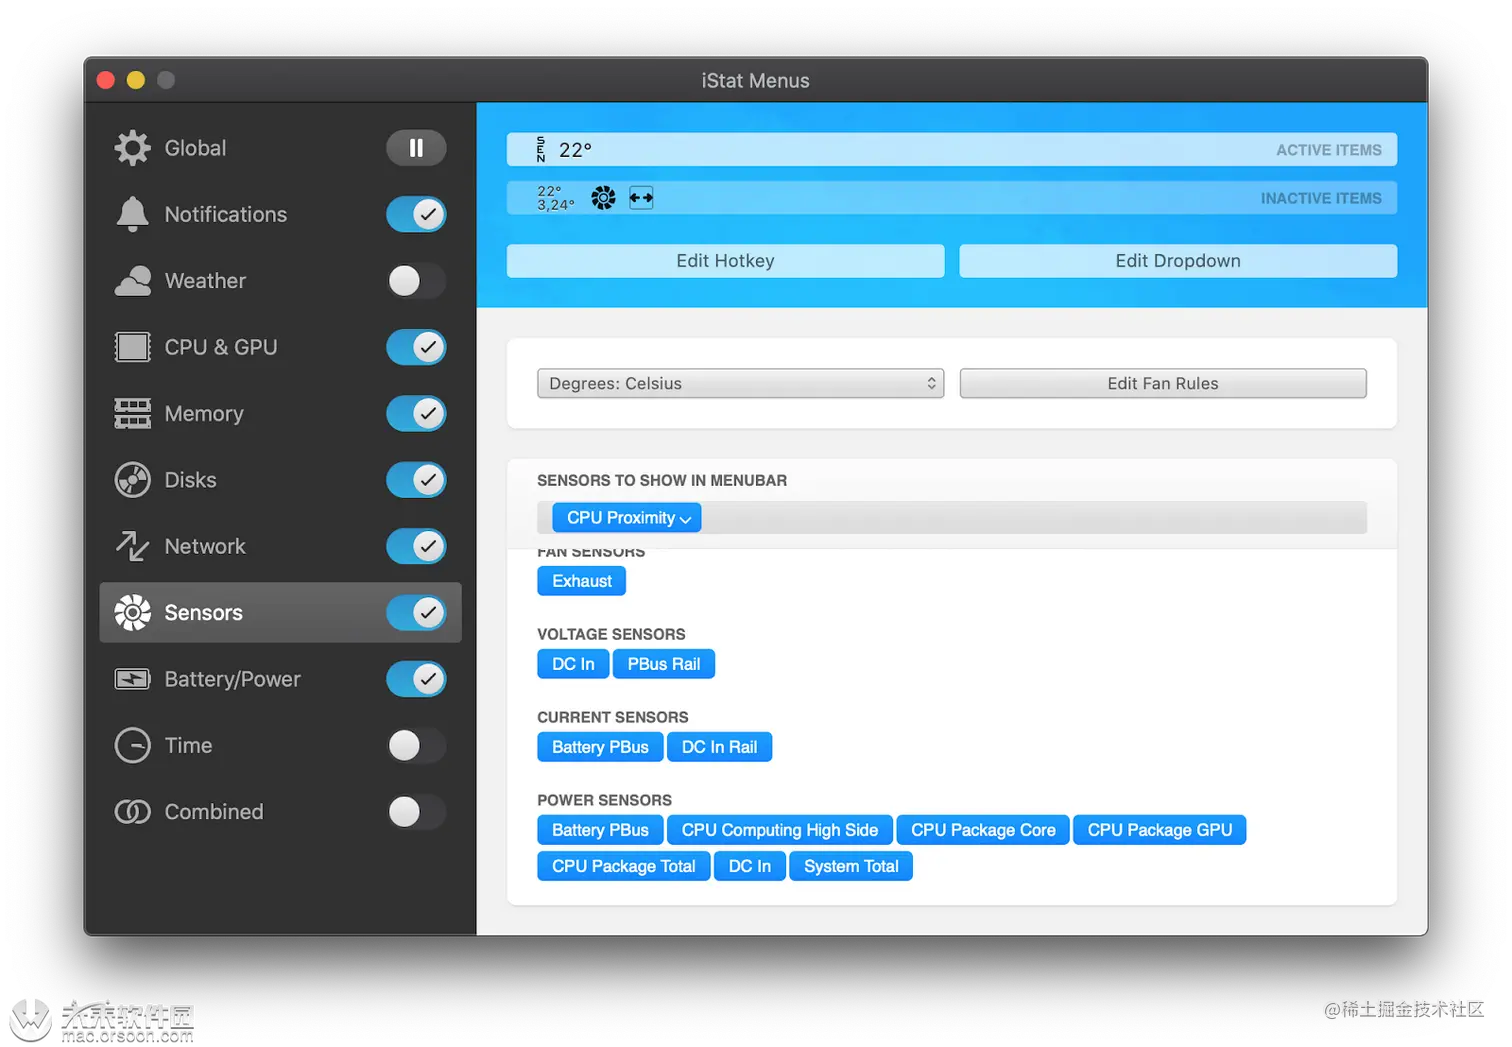Click the Battery/Power icon

click(132, 679)
